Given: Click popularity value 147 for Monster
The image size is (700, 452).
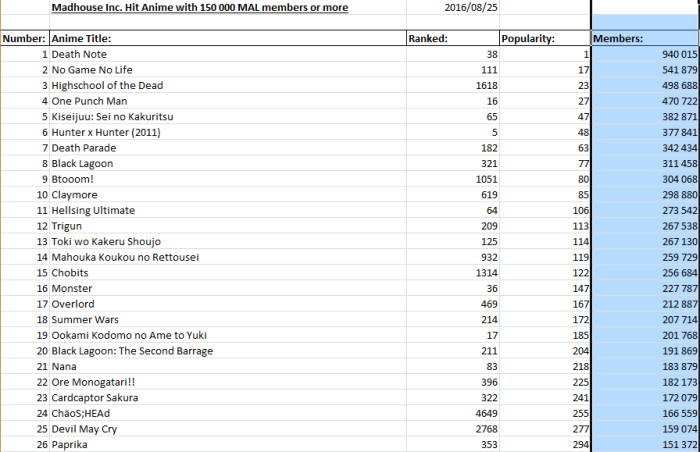Looking at the screenshot, I should click(x=545, y=289).
